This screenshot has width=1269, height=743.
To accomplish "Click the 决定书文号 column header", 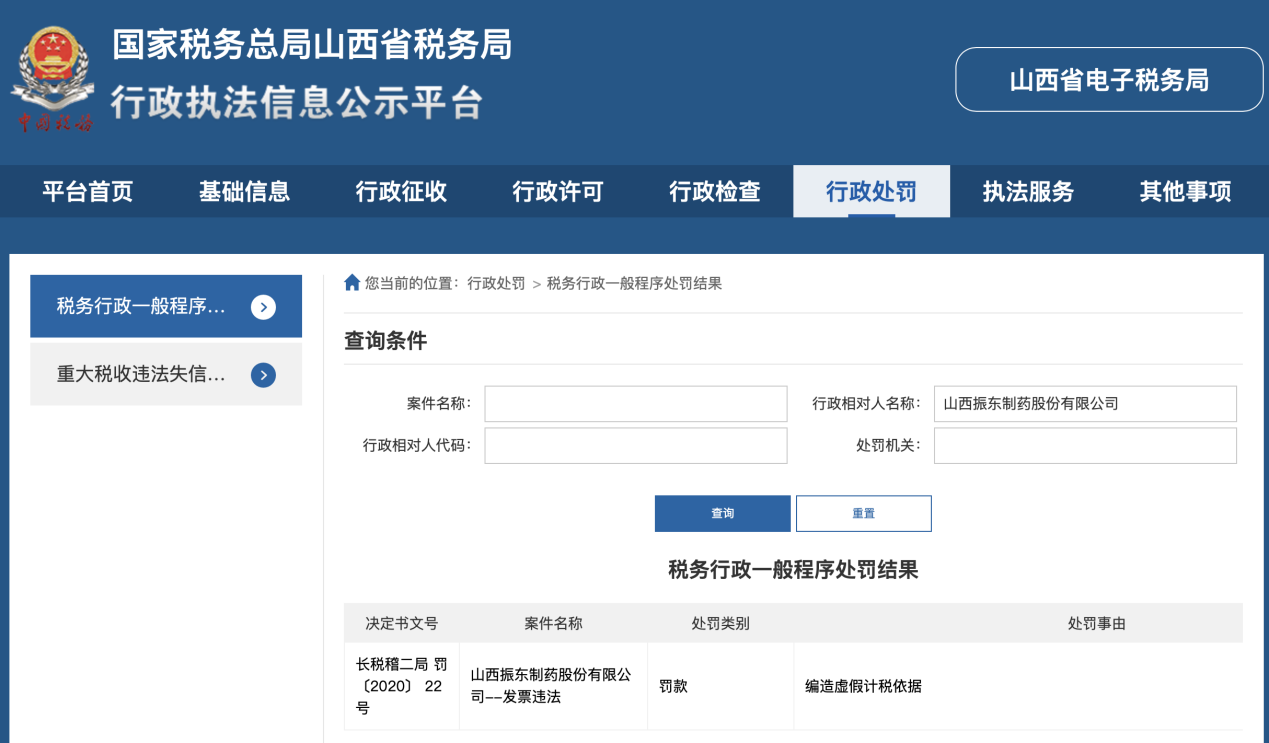I will click(402, 623).
